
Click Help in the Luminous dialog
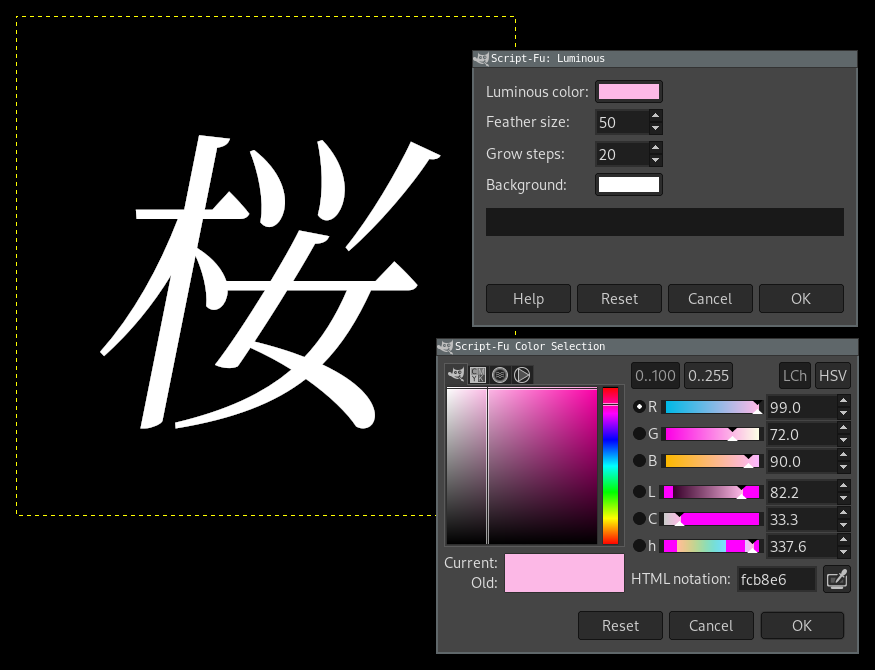click(x=528, y=299)
